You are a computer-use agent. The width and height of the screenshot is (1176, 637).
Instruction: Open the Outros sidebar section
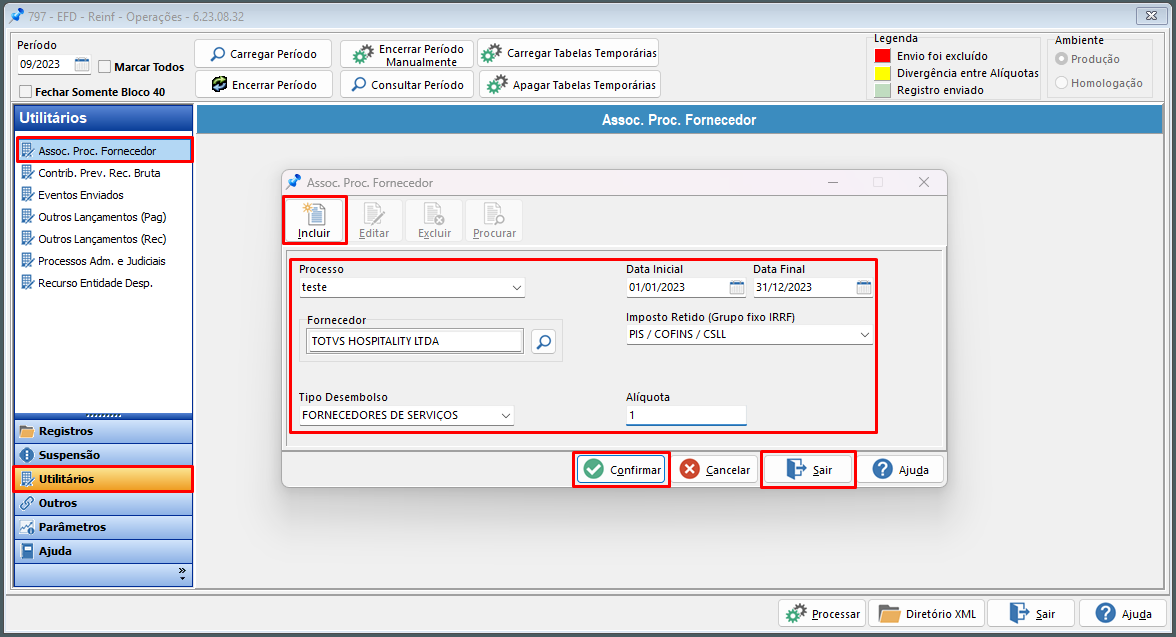point(104,503)
